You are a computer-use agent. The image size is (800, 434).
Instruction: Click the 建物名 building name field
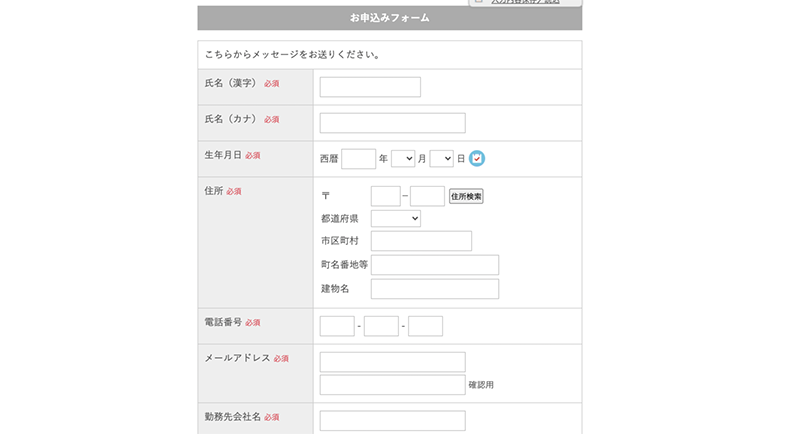click(434, 289)
